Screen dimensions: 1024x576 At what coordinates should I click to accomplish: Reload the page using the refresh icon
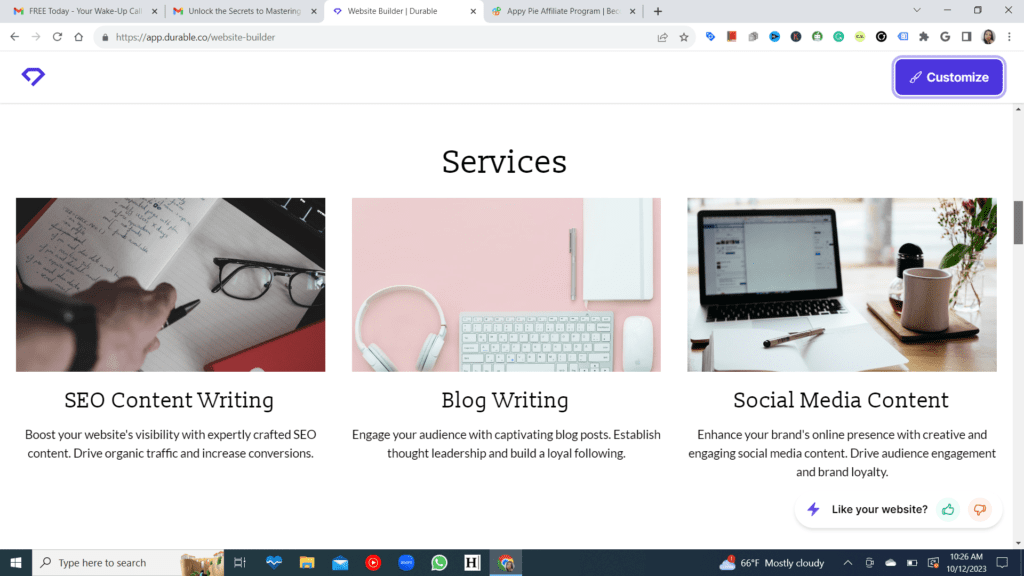pos(57,37)
